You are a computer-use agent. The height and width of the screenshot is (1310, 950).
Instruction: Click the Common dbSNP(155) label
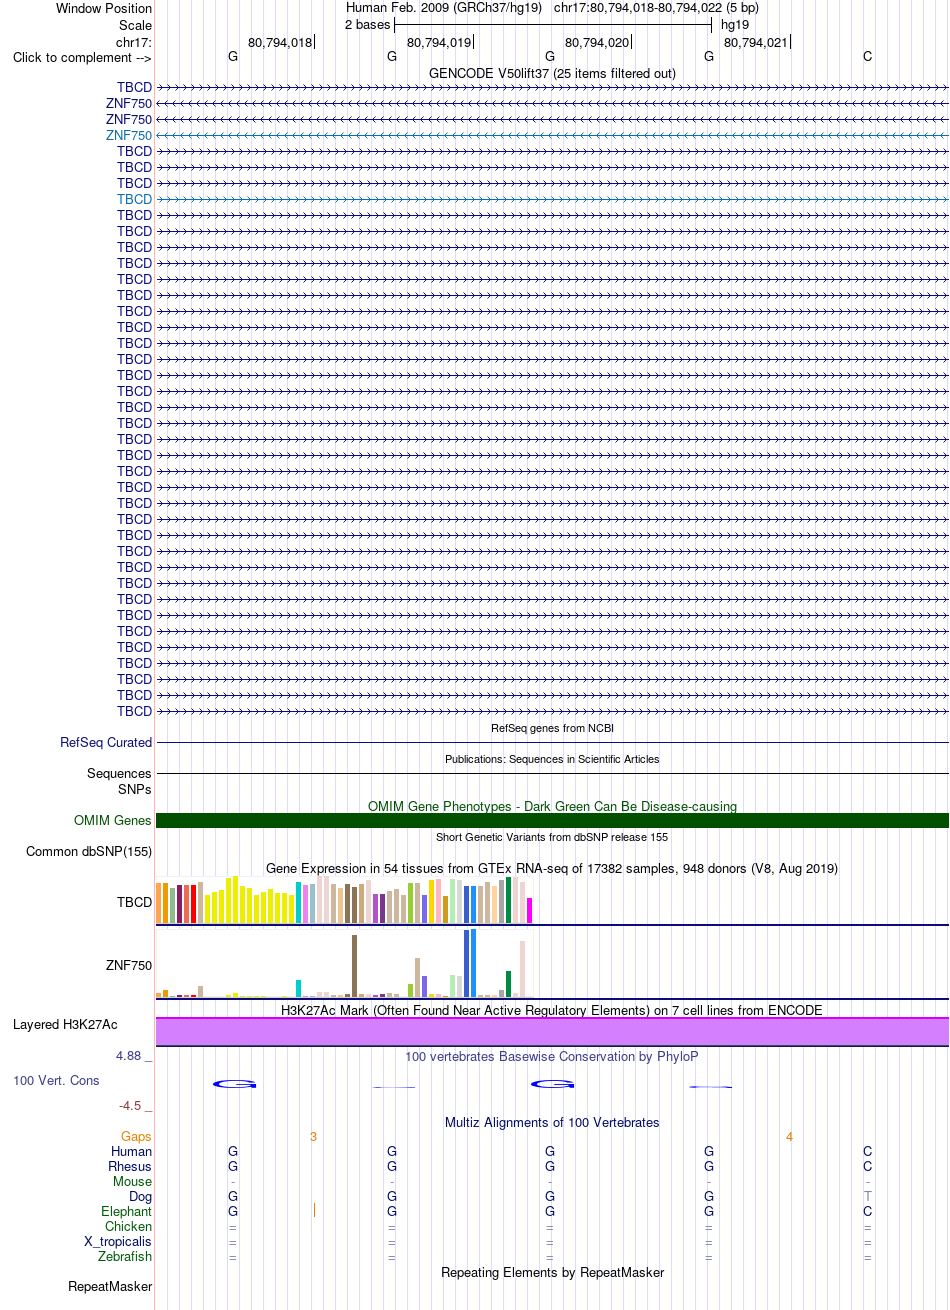point(89,852)
